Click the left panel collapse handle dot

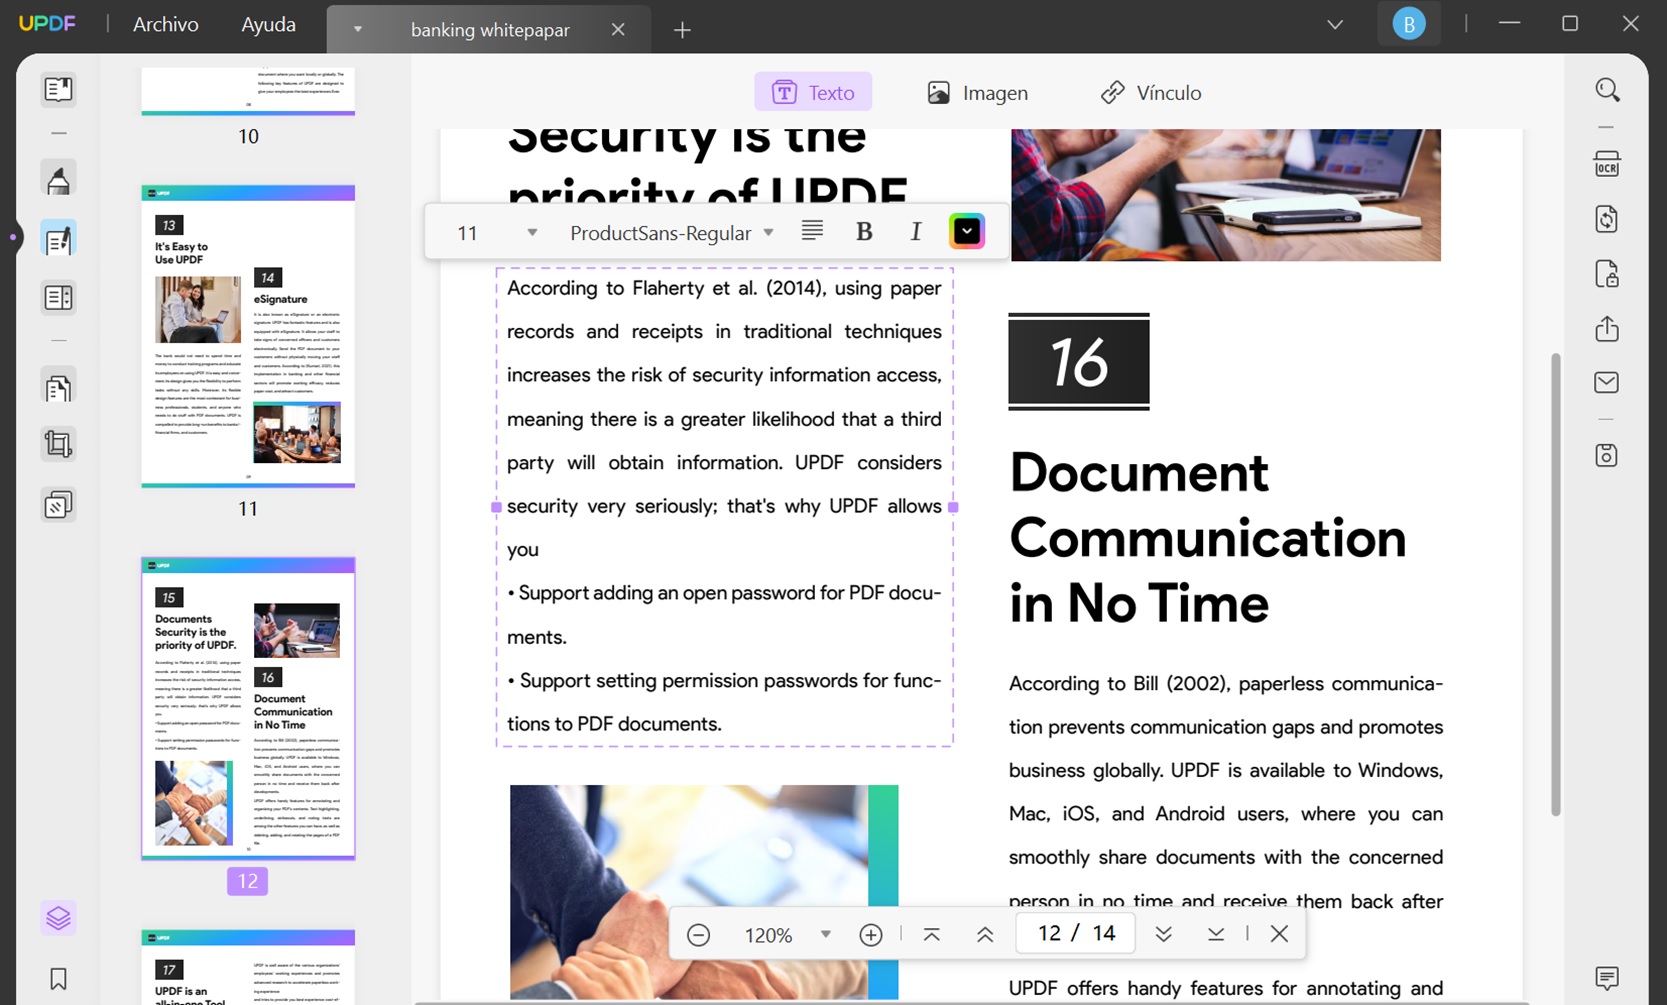(x=13, y=237)
